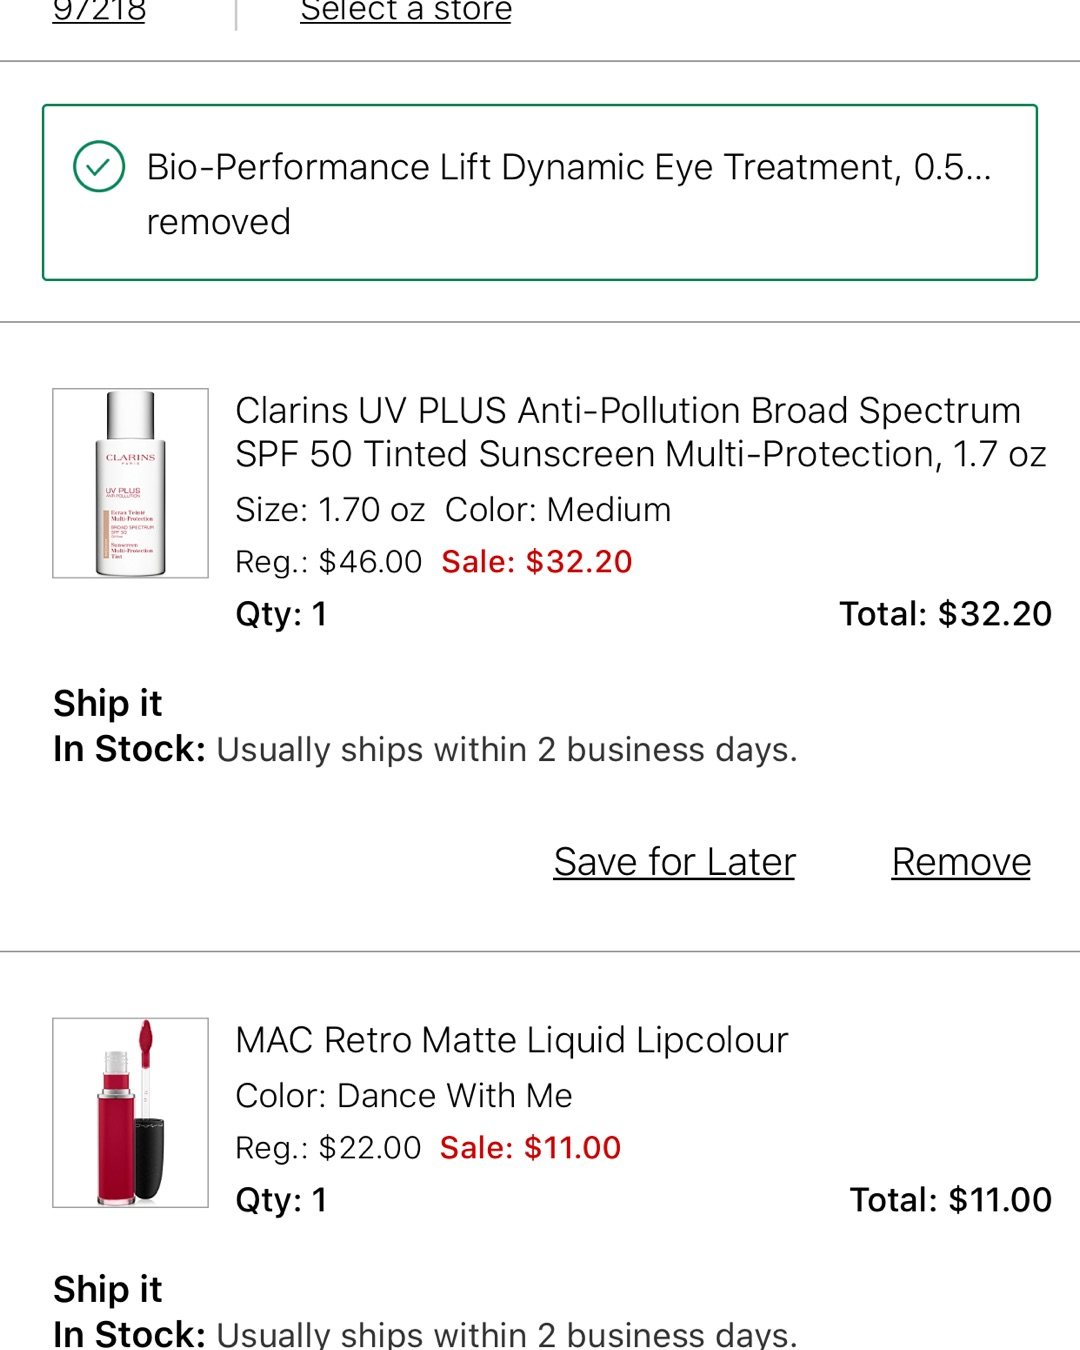The image size is (1080, 1350).
Task: Click the Size: 1.70 oz text
Action: pyautogui.click(x=330, y=510)
